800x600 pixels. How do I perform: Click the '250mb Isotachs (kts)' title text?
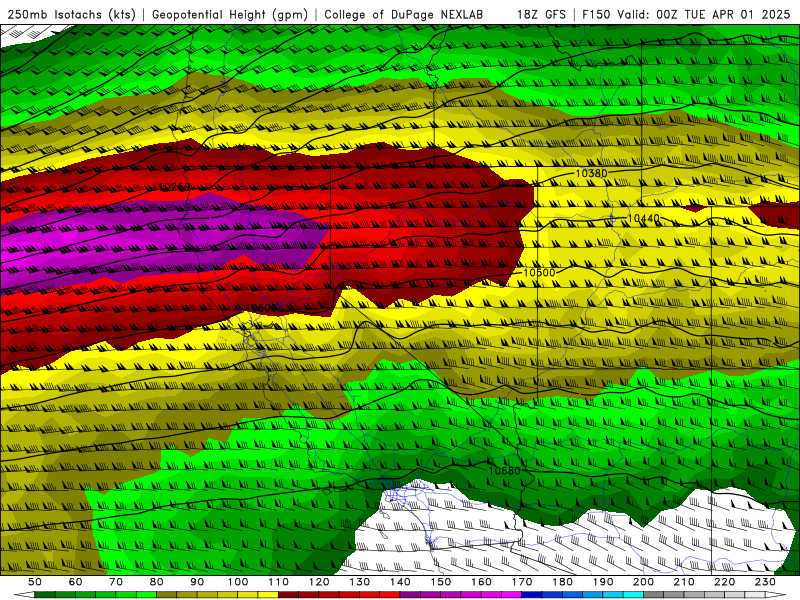click(x=72, y=14)
